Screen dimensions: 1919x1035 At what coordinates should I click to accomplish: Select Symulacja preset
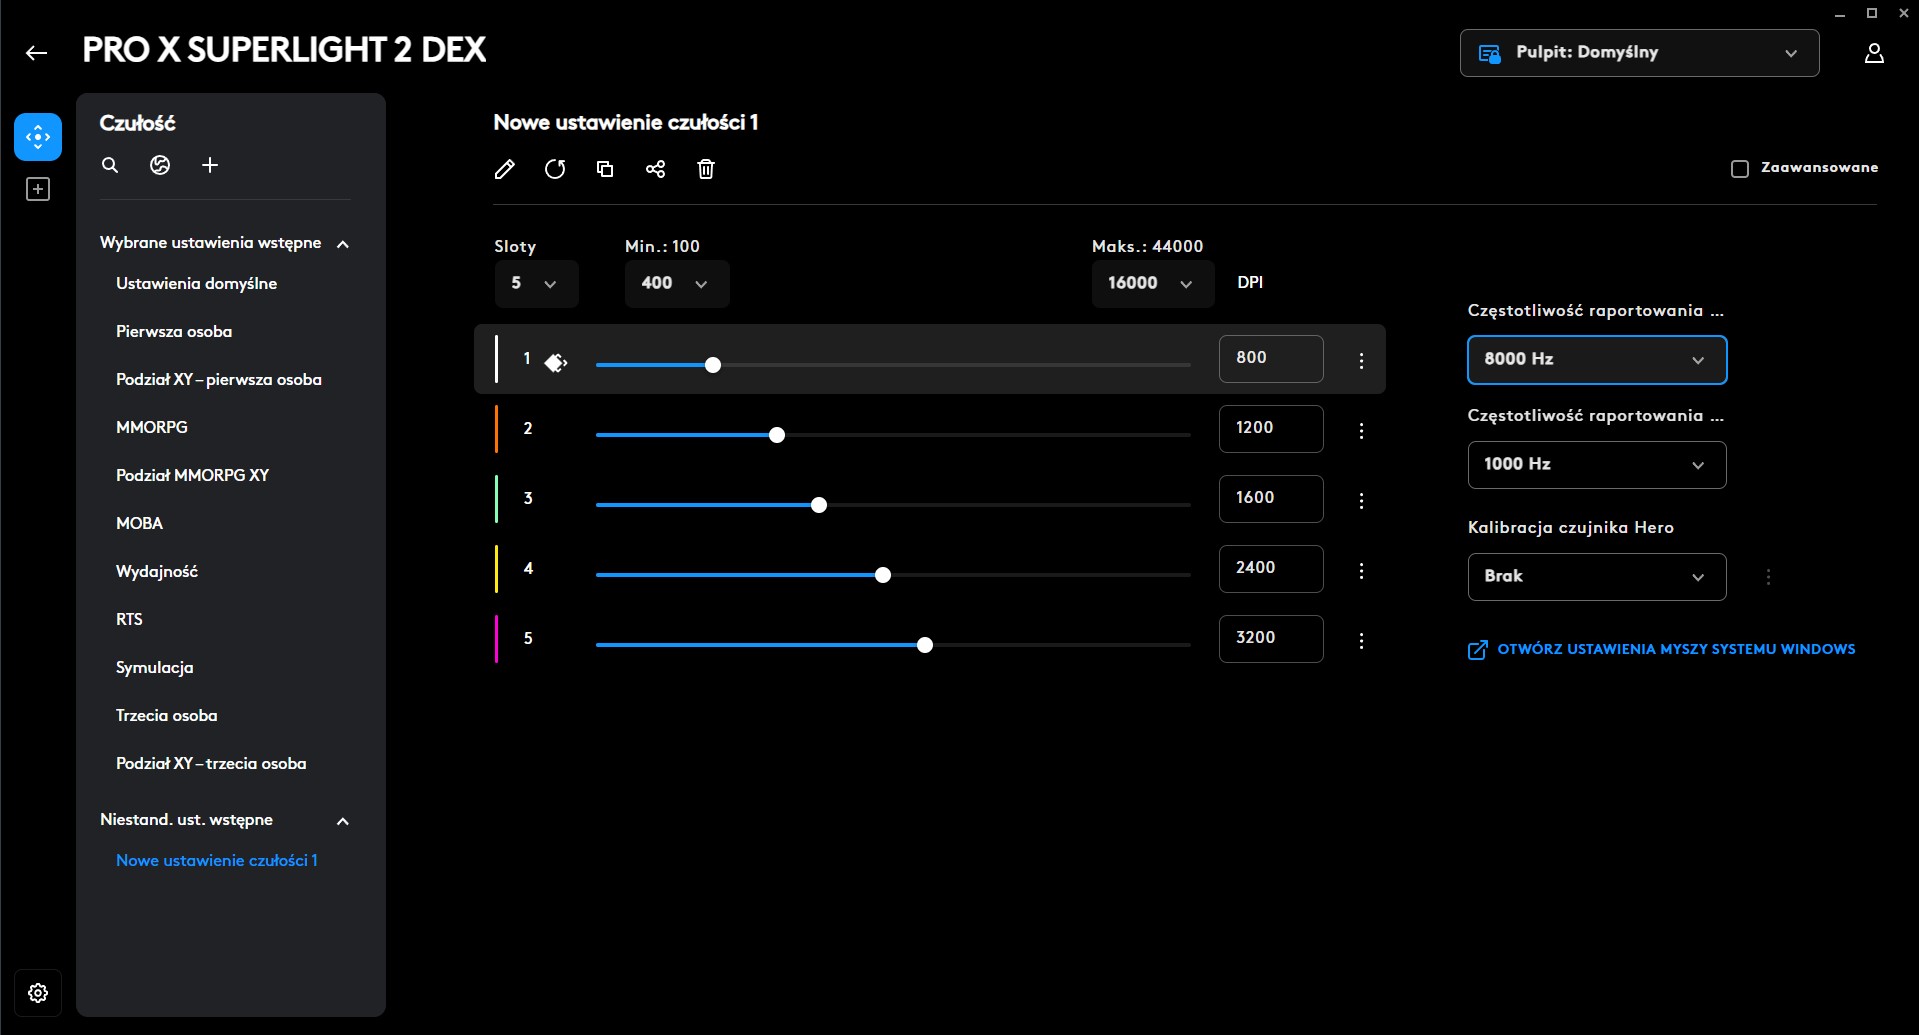click(155, 668)
